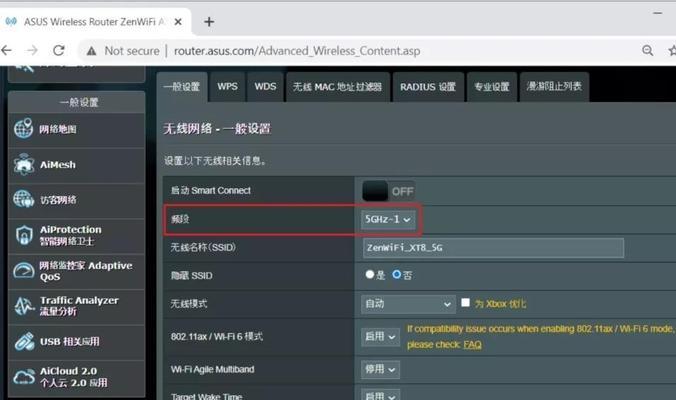
Task: Open the Wi-Fi Agile Multiband dropdown
Action: pyautogui.click(x=380, y=369)
